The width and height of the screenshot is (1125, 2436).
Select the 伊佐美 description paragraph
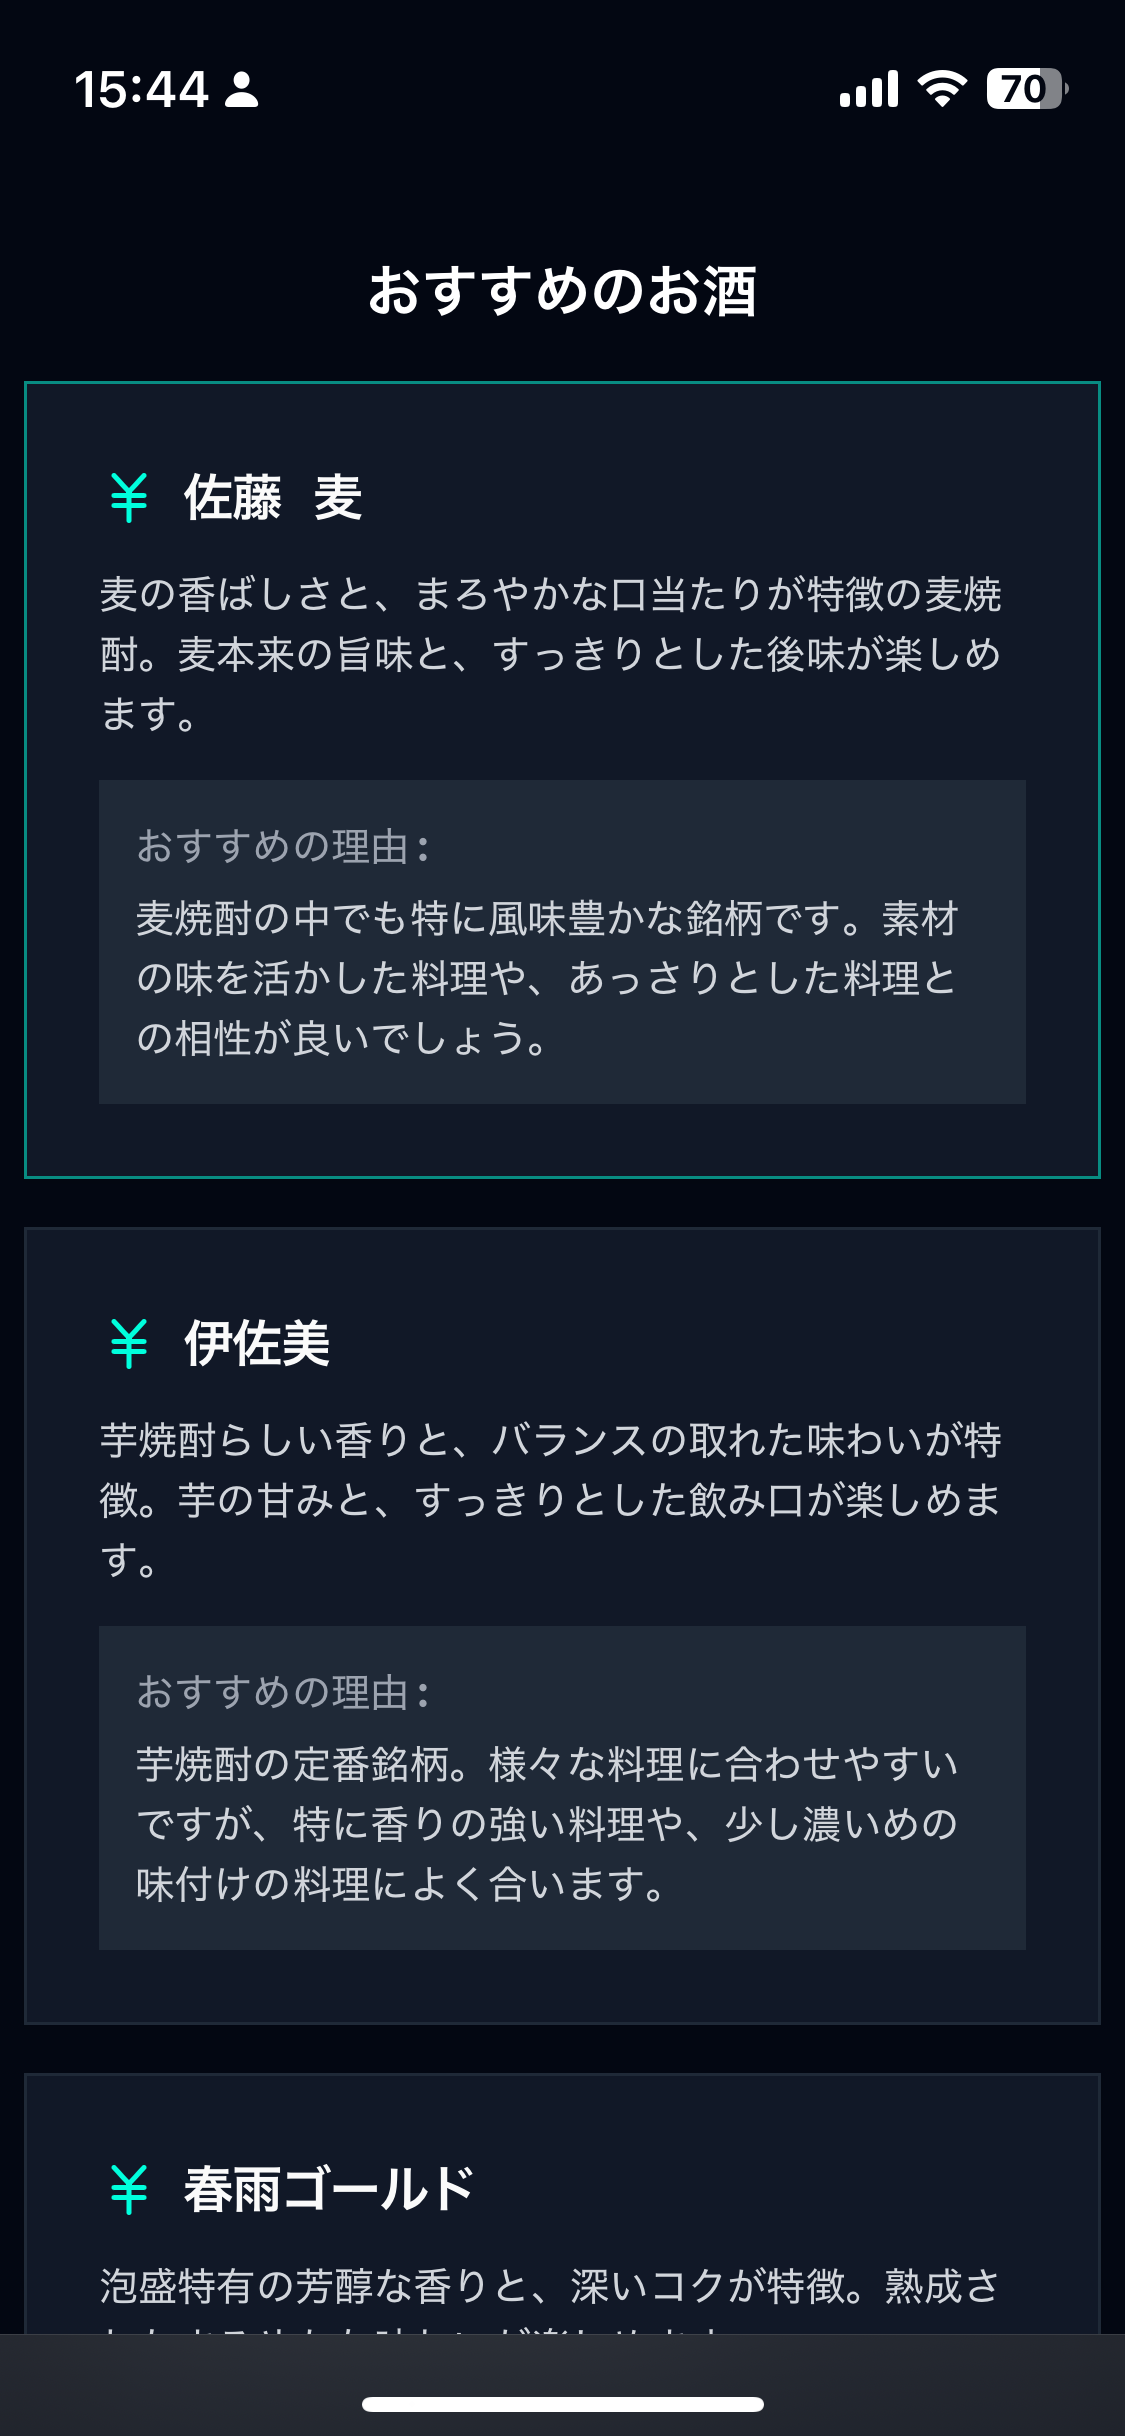[x=550, y=1499]
